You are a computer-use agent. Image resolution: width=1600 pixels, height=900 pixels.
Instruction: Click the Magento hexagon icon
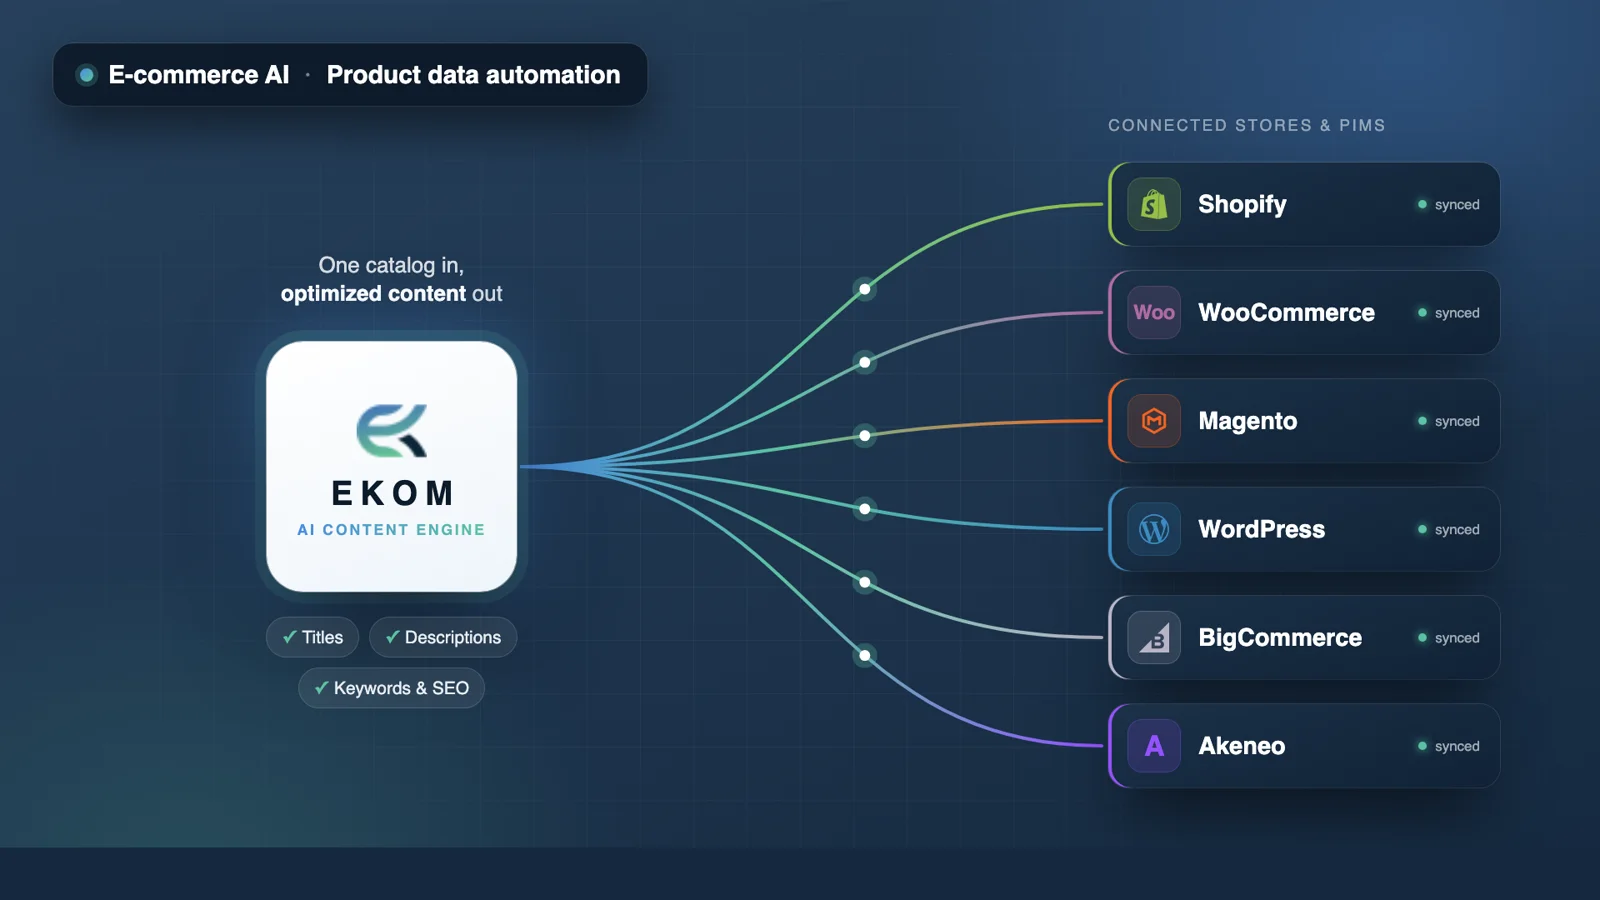(x=1154, y=421)
